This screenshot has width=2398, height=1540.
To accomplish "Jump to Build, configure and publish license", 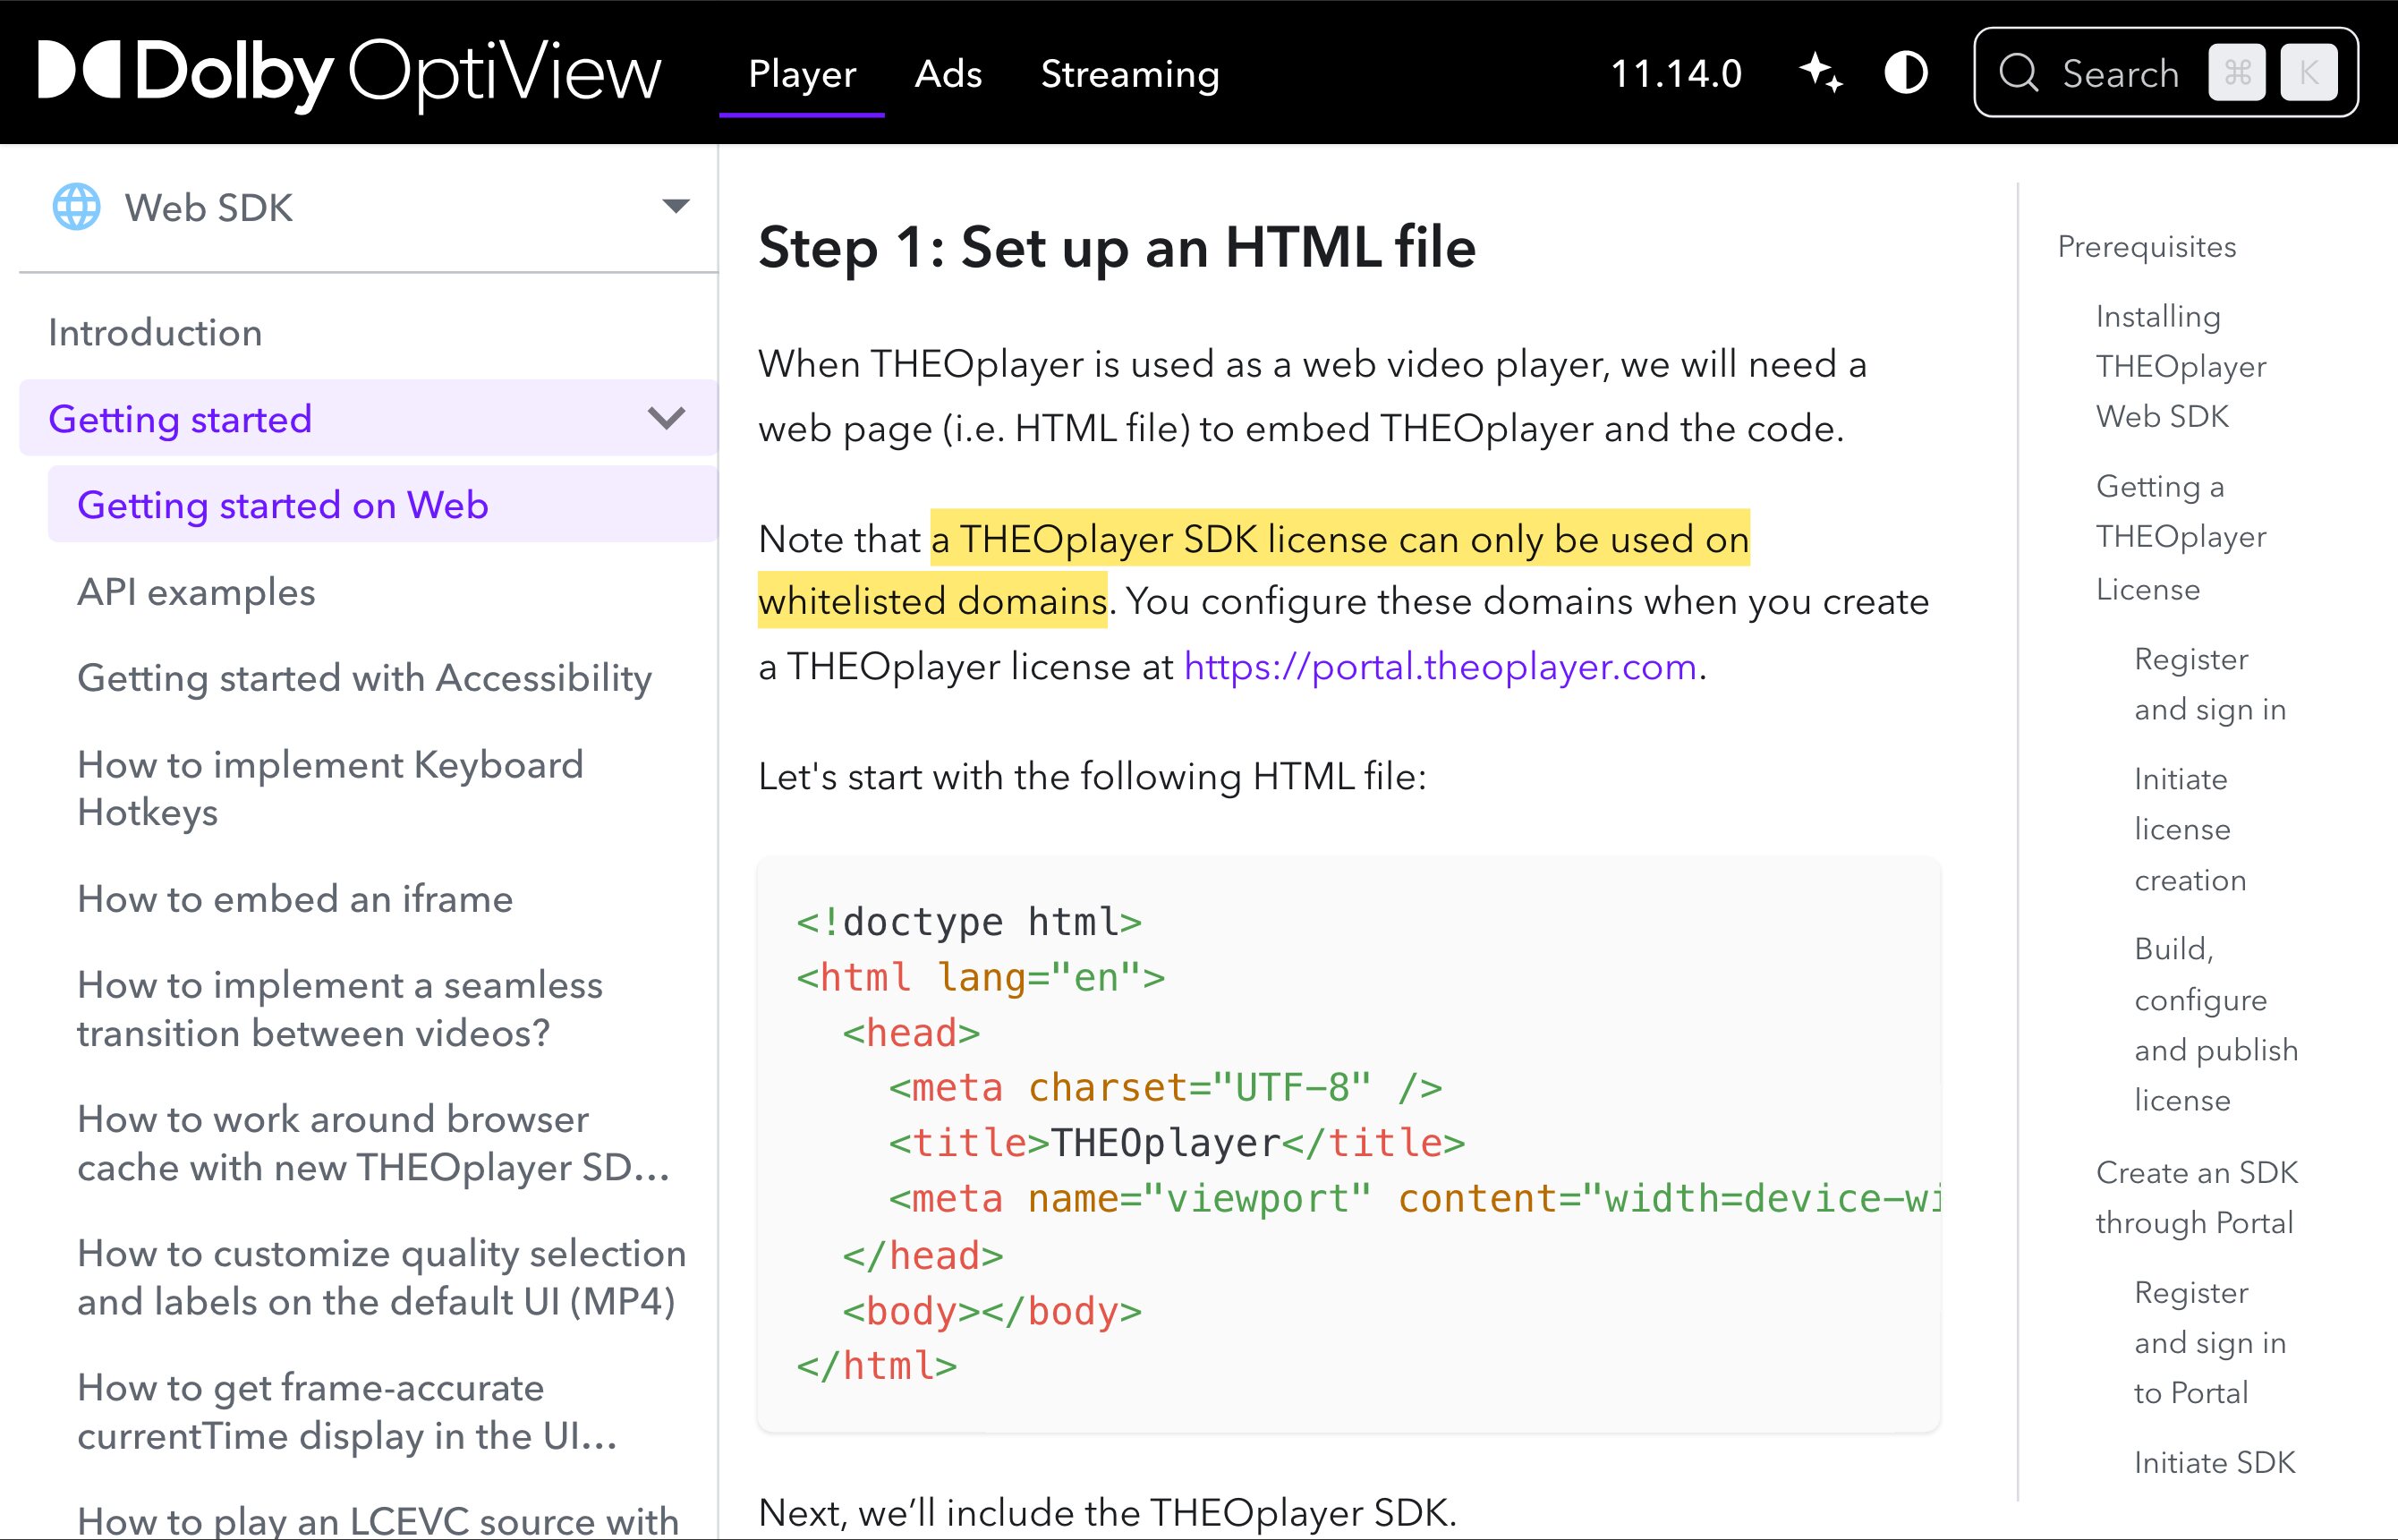I will pos(2216,1023).
